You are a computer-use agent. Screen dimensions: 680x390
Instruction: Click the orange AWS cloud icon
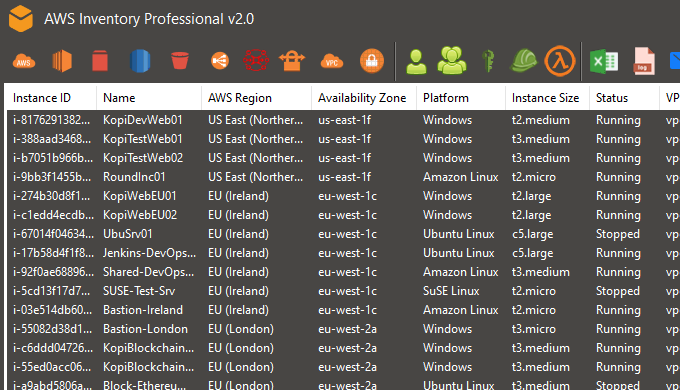click(x=24, y=61)
